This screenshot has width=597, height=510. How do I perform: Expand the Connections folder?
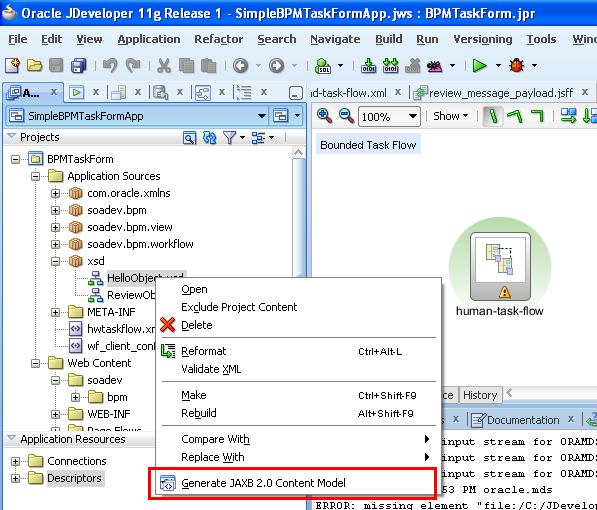(15, 461)
